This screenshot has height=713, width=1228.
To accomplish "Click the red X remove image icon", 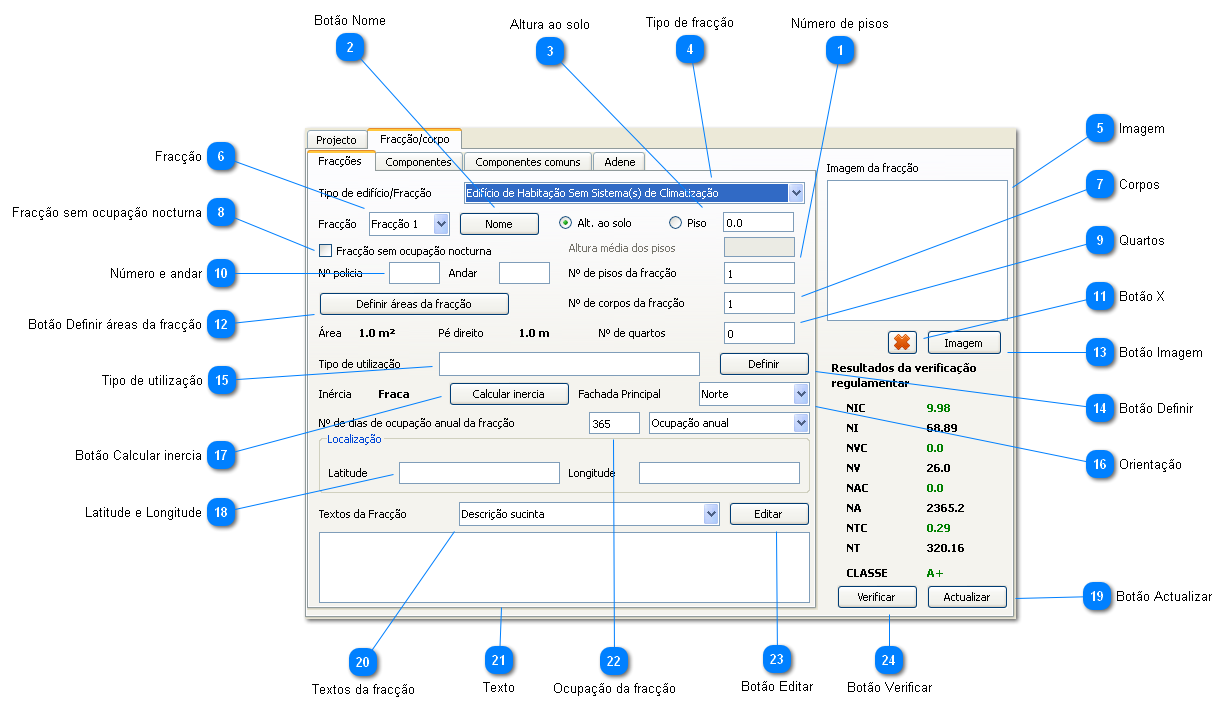I will [902, 342].
